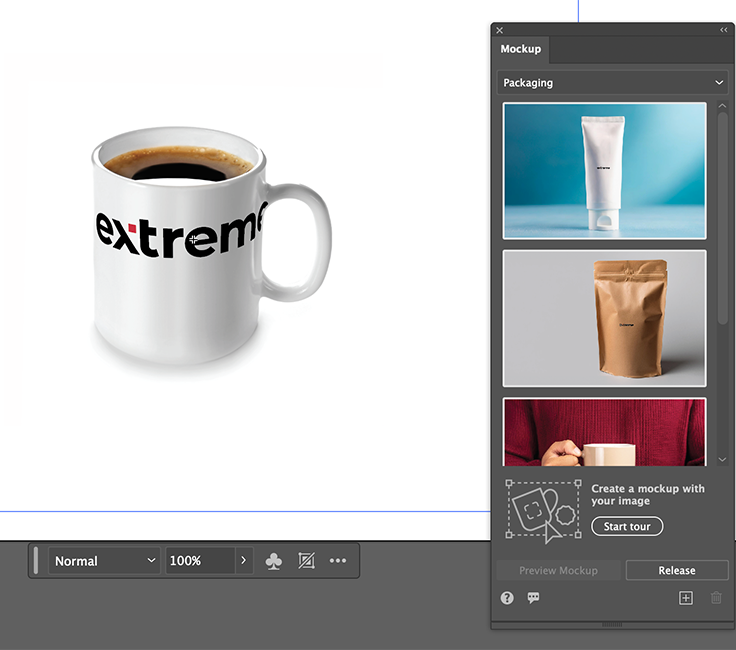Viewport: 736px width, 650px height.
Task: Collapse the Mockup panel with double arrows
Action: 723,30
